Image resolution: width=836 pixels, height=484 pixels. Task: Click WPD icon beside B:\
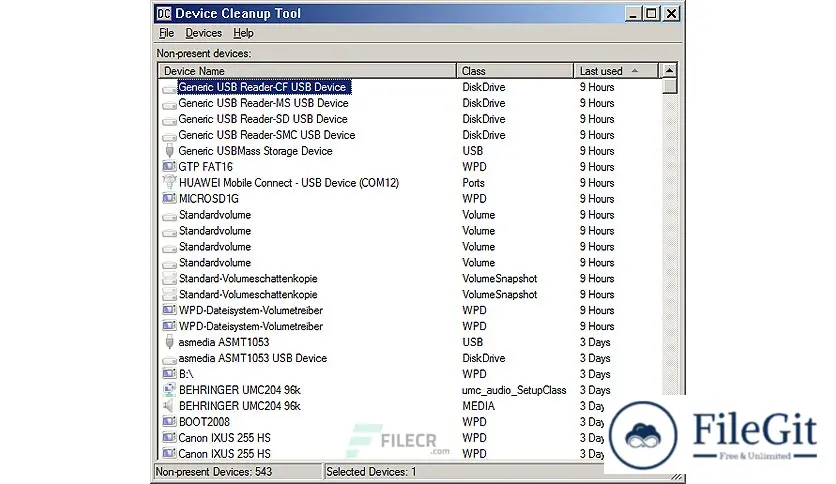coord(169,374)
